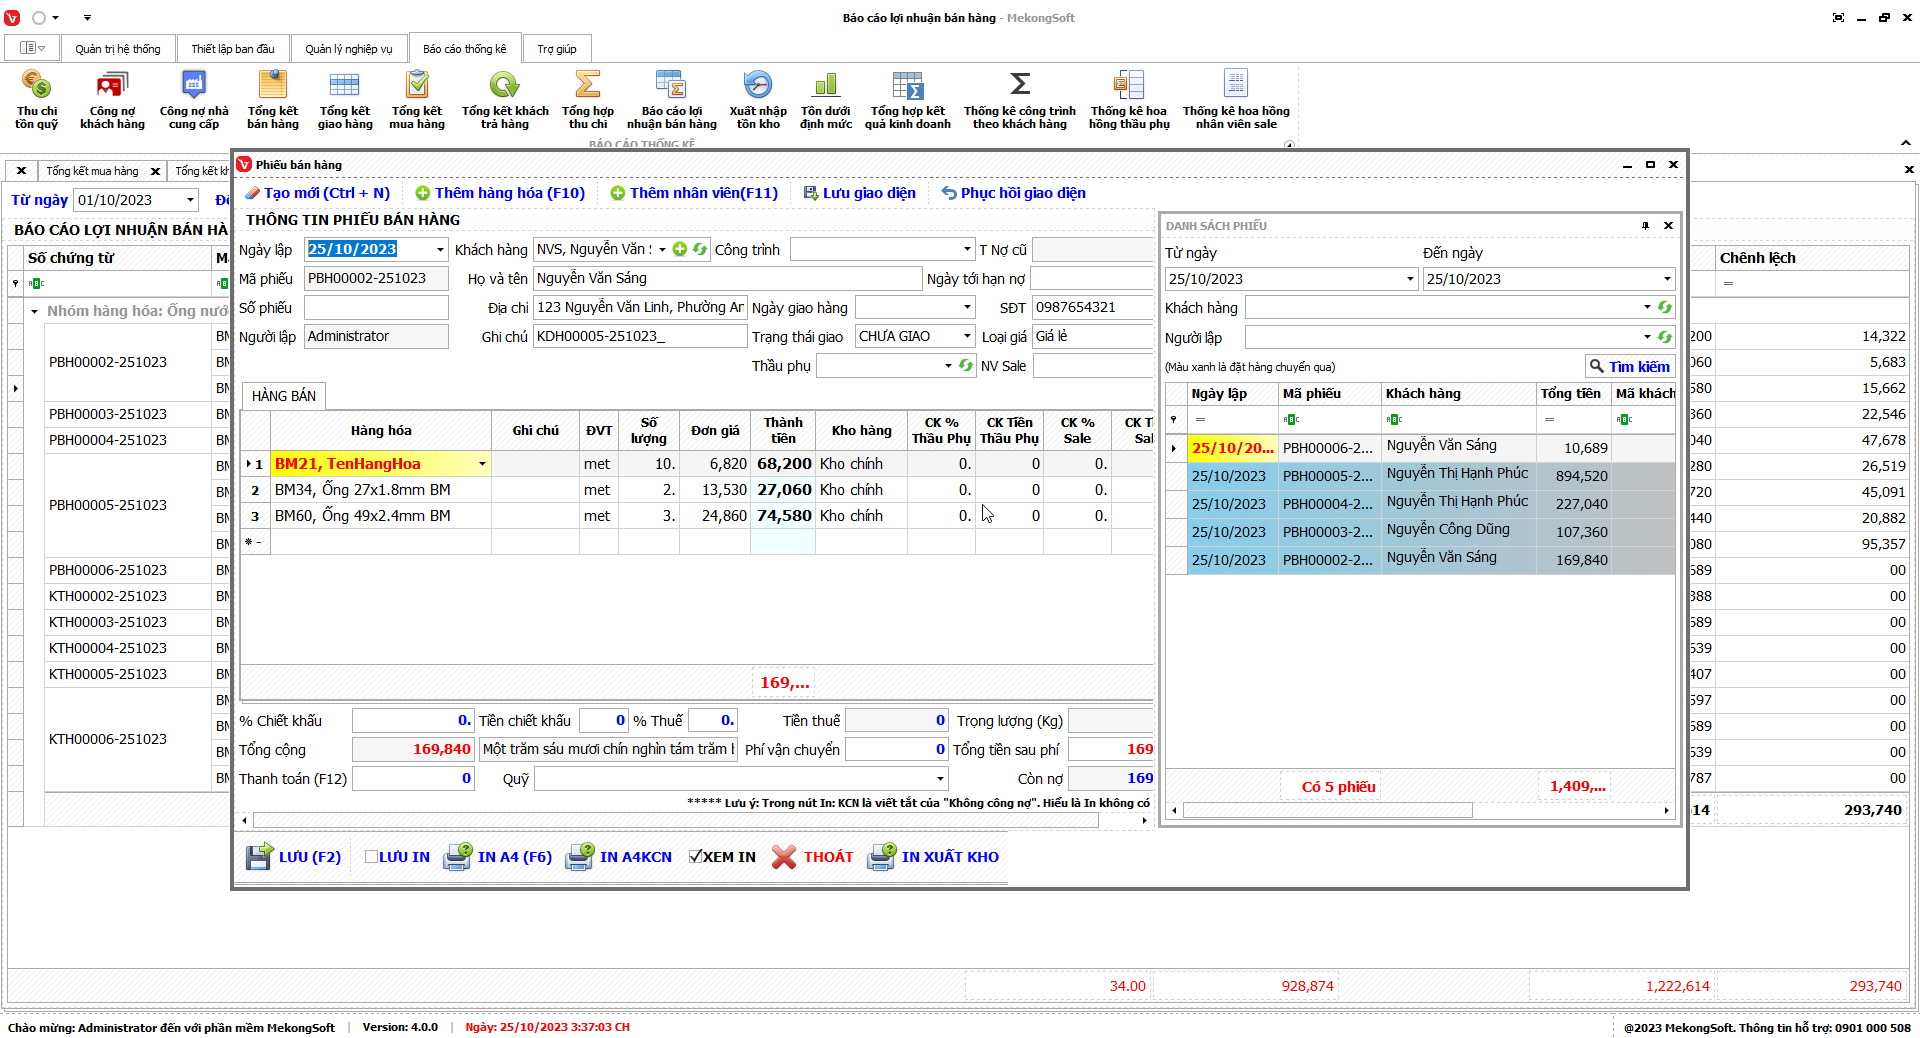Screen dimensions: 1920x1038
Task: Click the Số phiếu input field
Action: click(x=375, y=308)
